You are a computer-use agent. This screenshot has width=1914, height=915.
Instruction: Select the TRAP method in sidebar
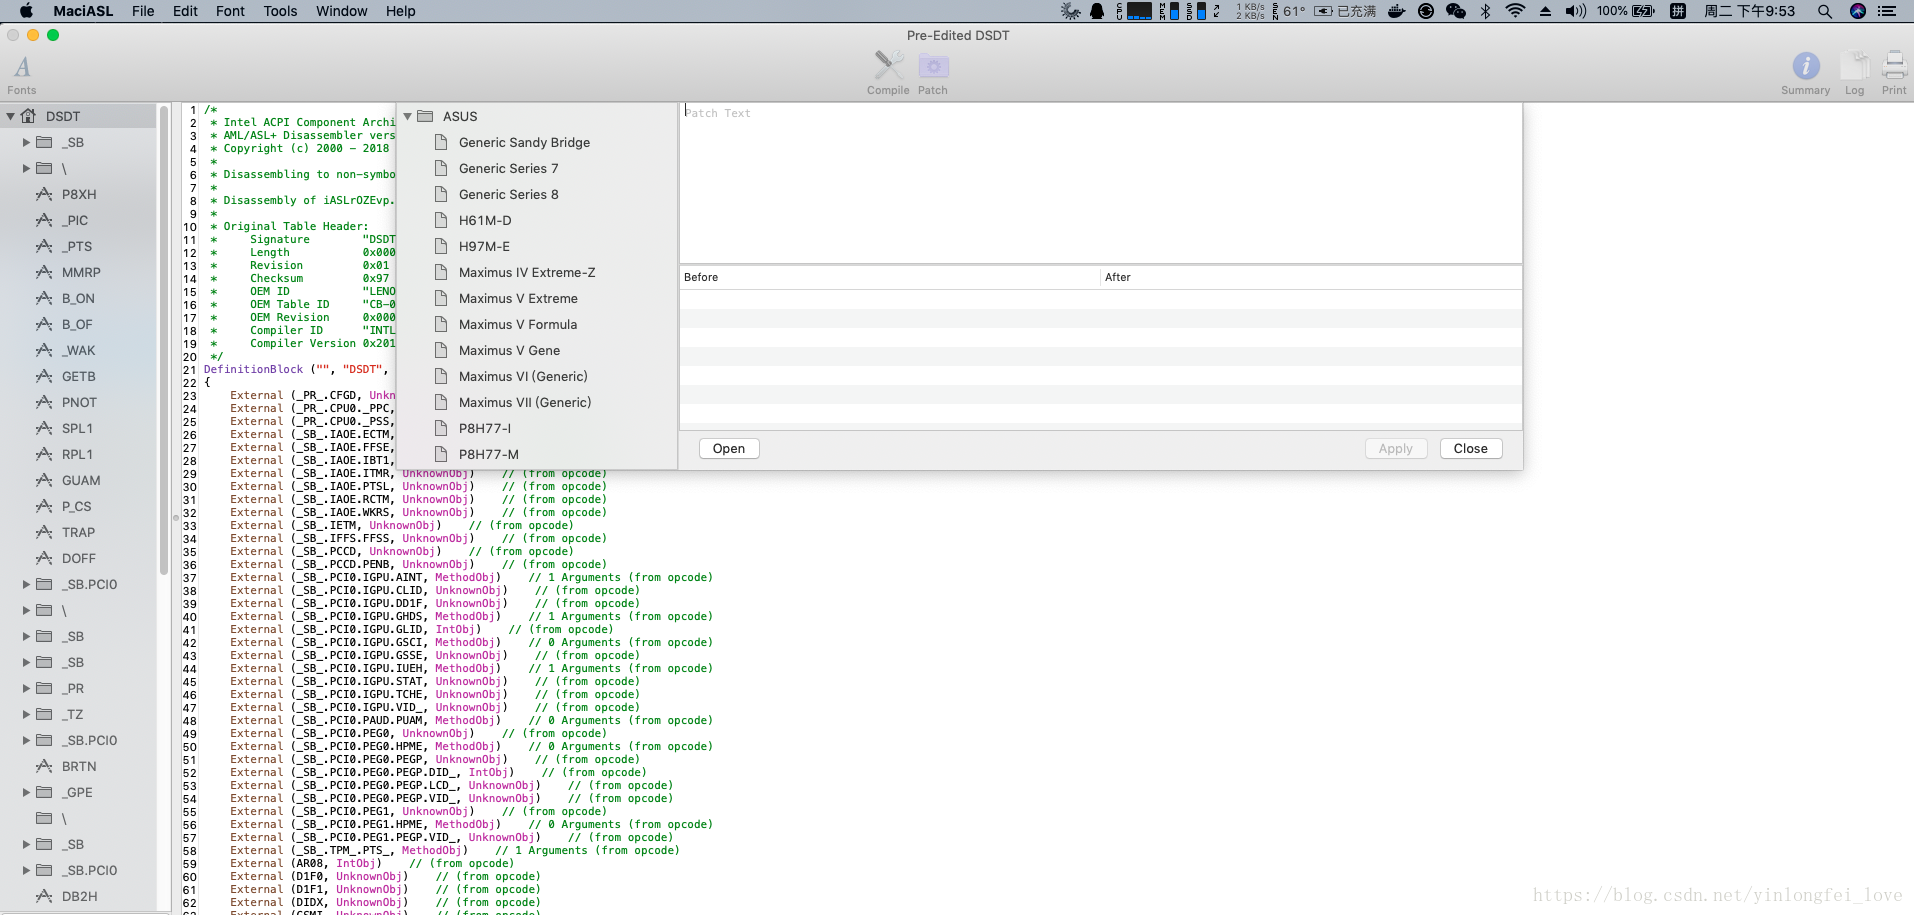click(78, 533)
